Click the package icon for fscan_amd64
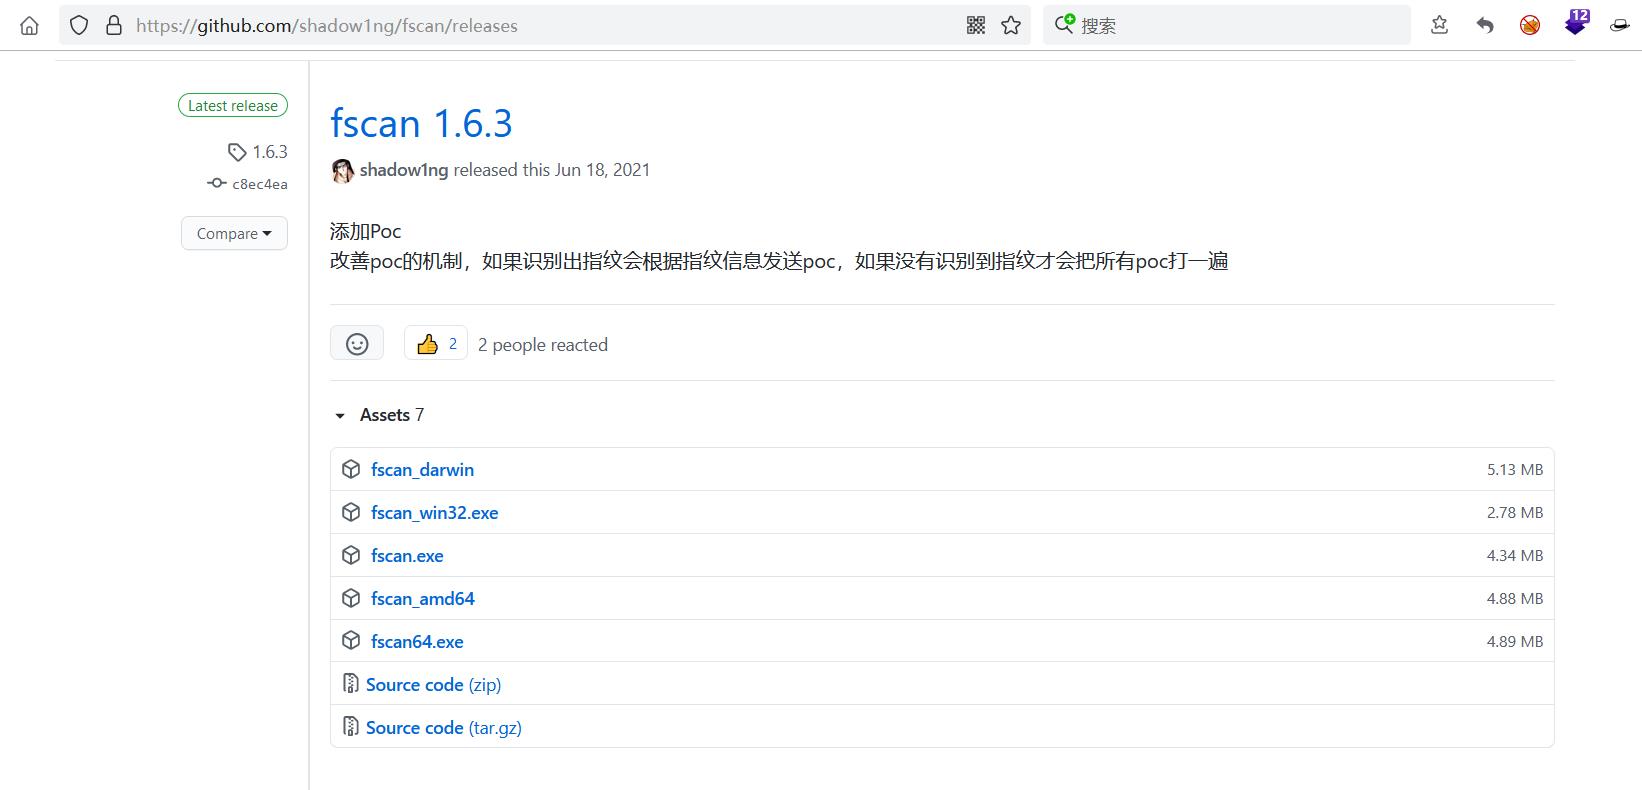The height and width of the screenshot is (790, 1642). click(x=351, y=598)
